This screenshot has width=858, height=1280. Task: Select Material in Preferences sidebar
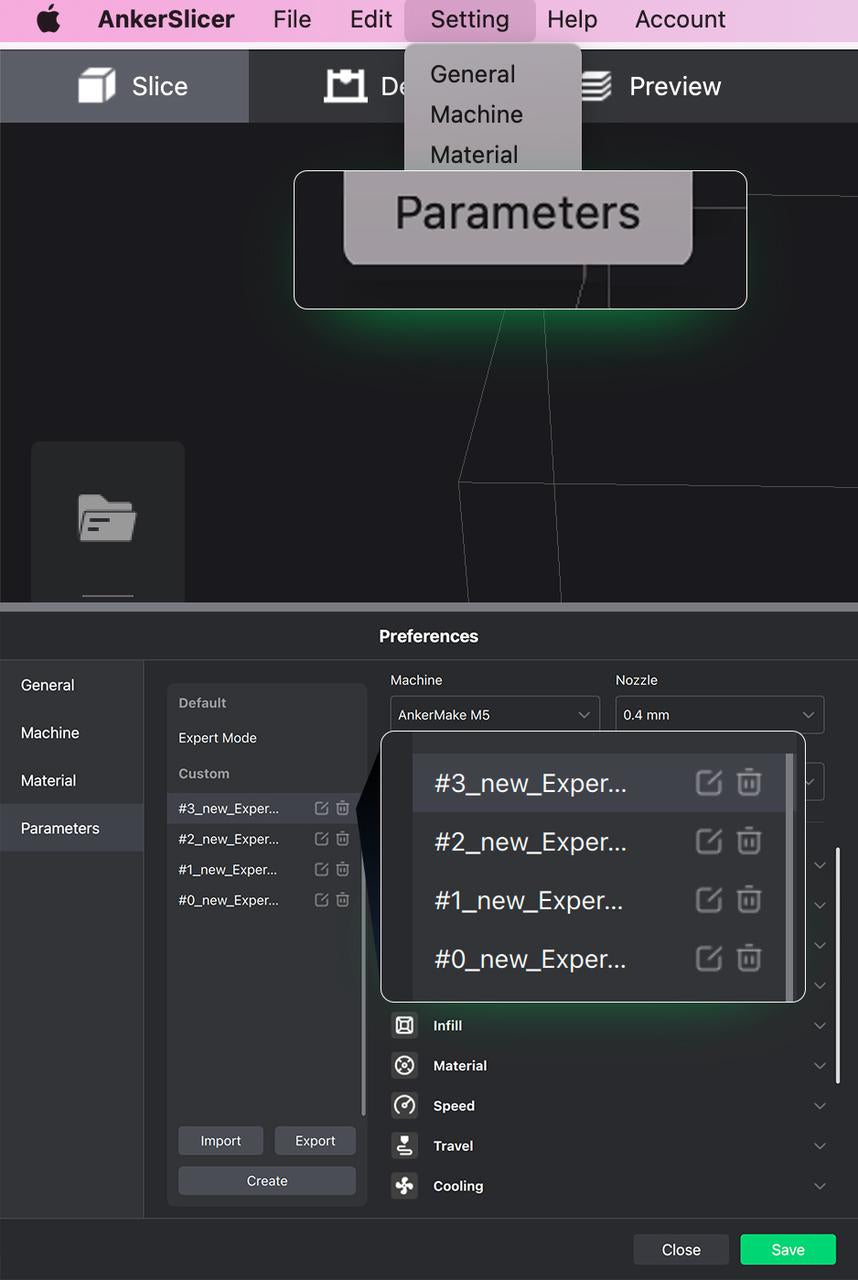tap(72, 780)
